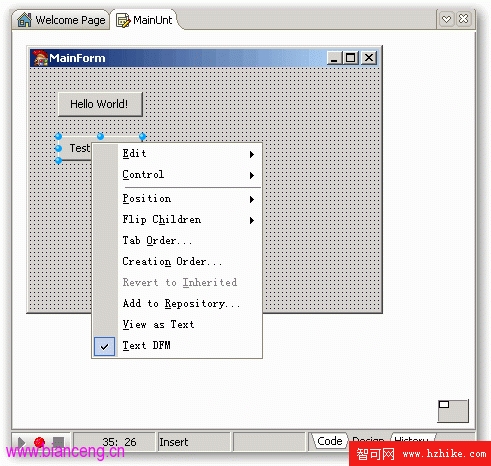This screenshot has height=466, width=491.
Task: Close the current editor page with X
Action: [463, 19]
